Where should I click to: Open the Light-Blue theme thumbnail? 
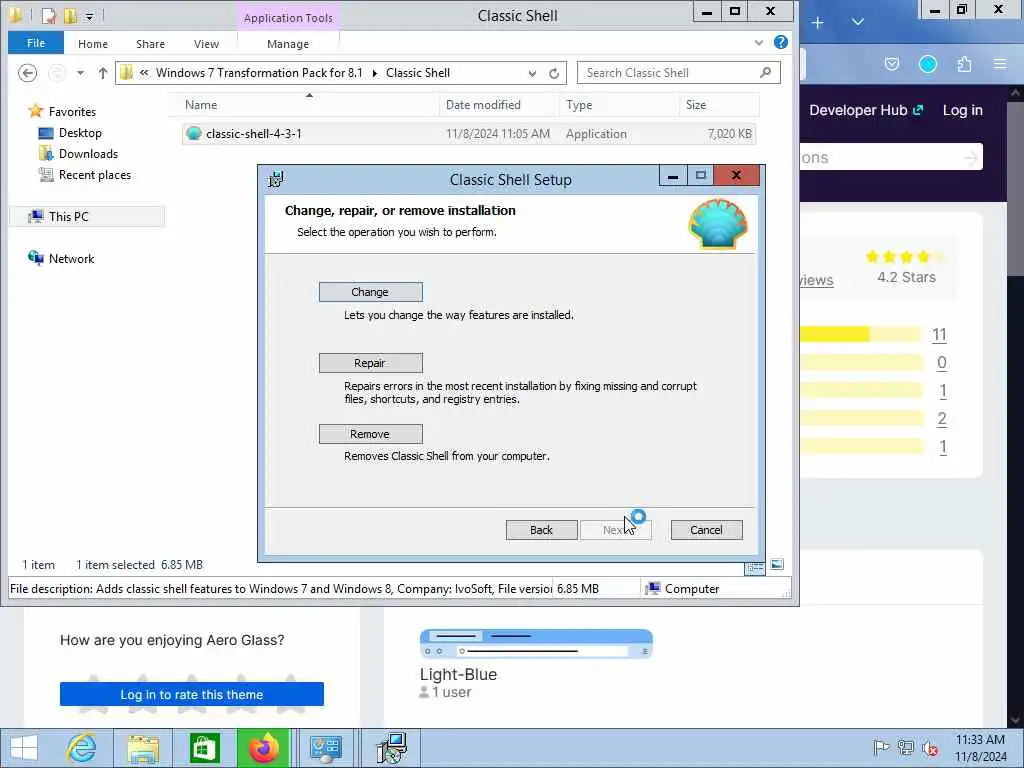[536, 643]
